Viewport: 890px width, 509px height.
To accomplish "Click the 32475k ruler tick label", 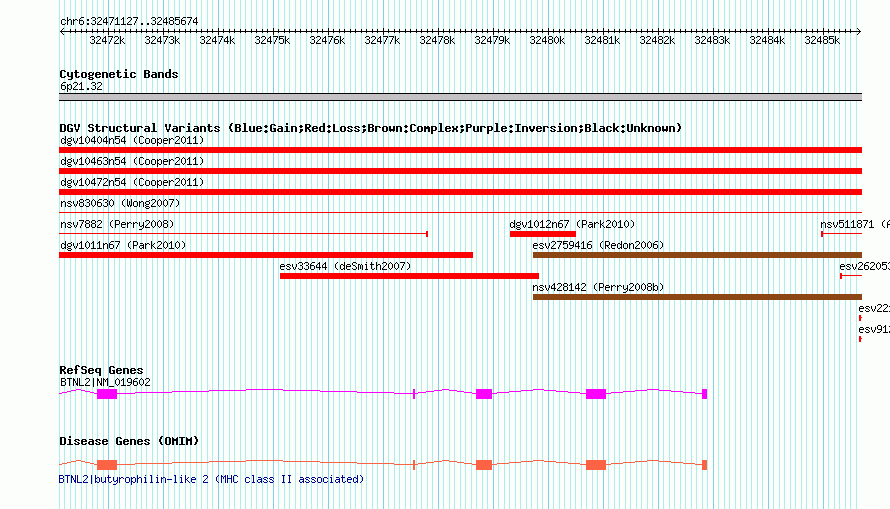I will (x=272, y=40).
